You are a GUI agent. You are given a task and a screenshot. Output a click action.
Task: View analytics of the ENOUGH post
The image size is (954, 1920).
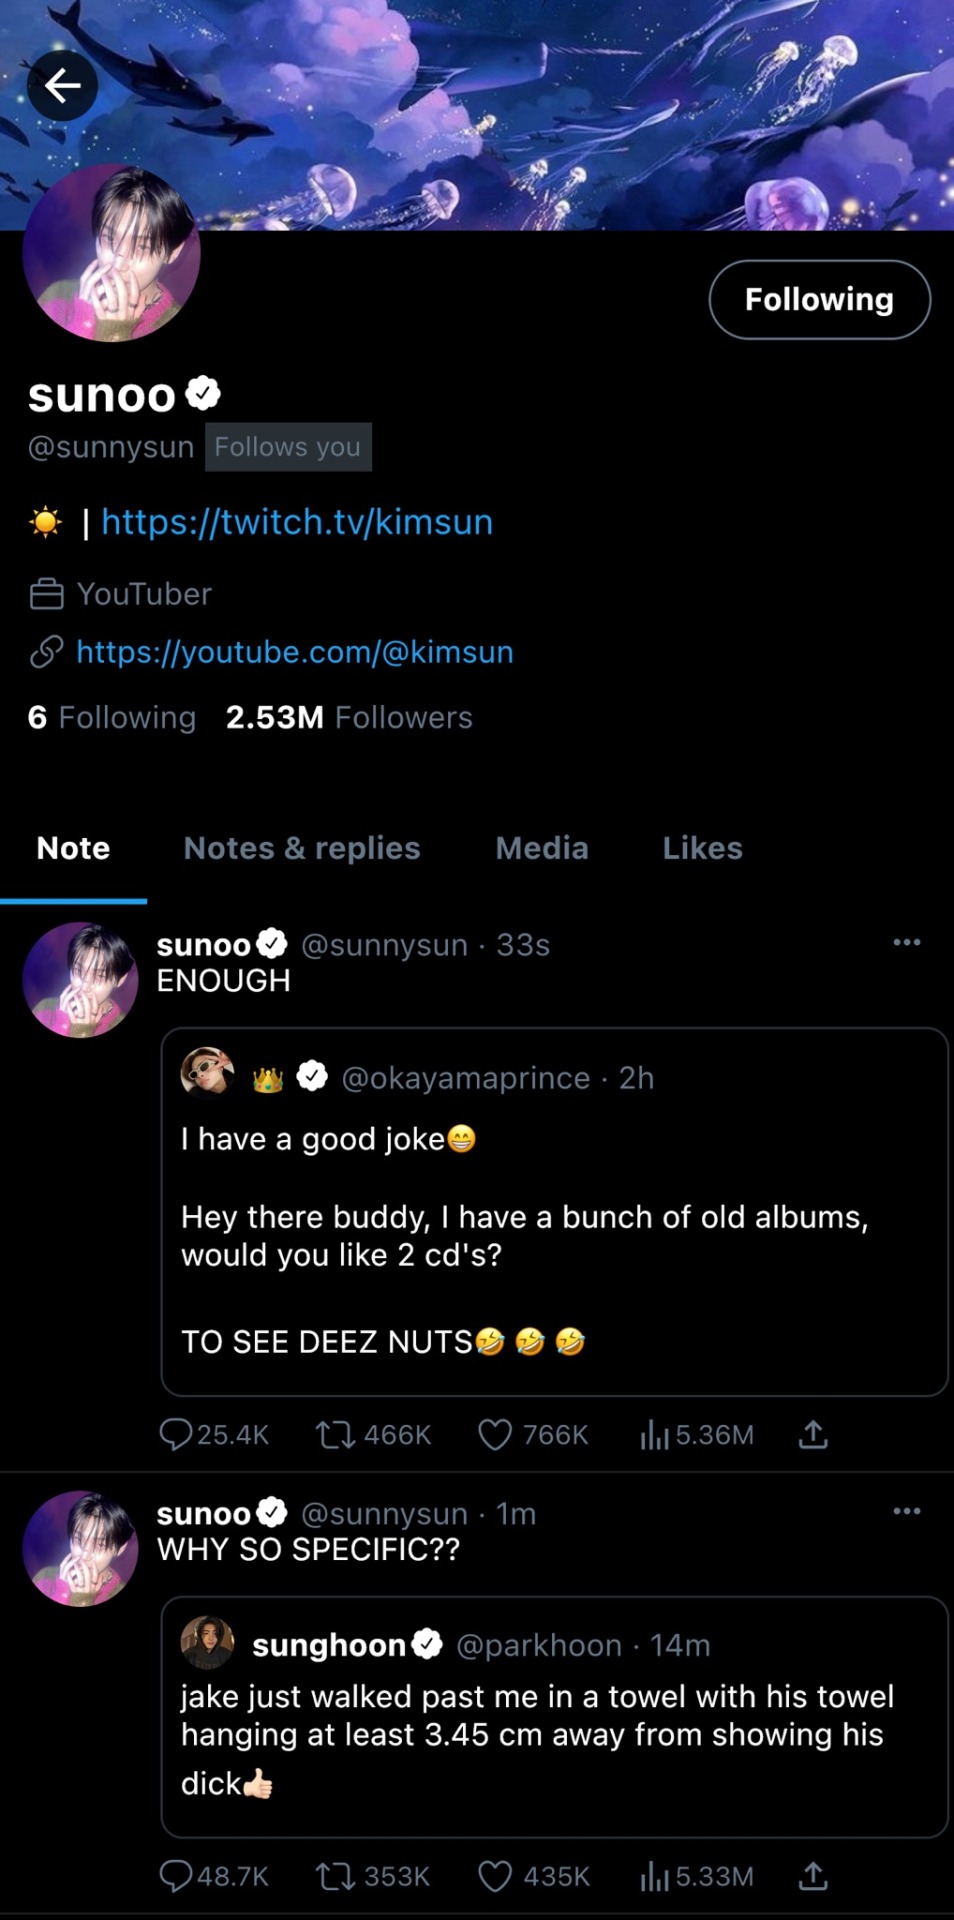point(655,1435)
